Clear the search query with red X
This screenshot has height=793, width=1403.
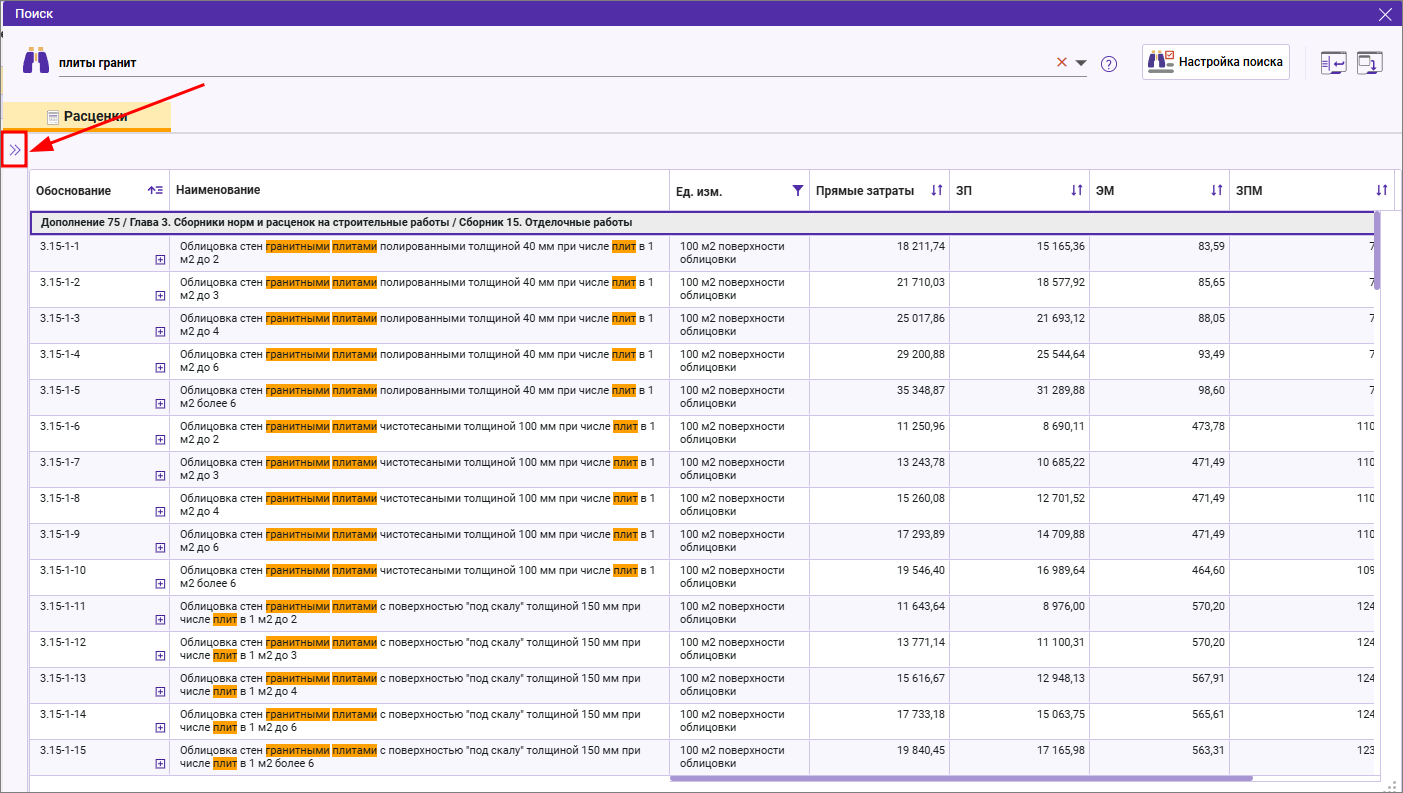point(1062,62)
